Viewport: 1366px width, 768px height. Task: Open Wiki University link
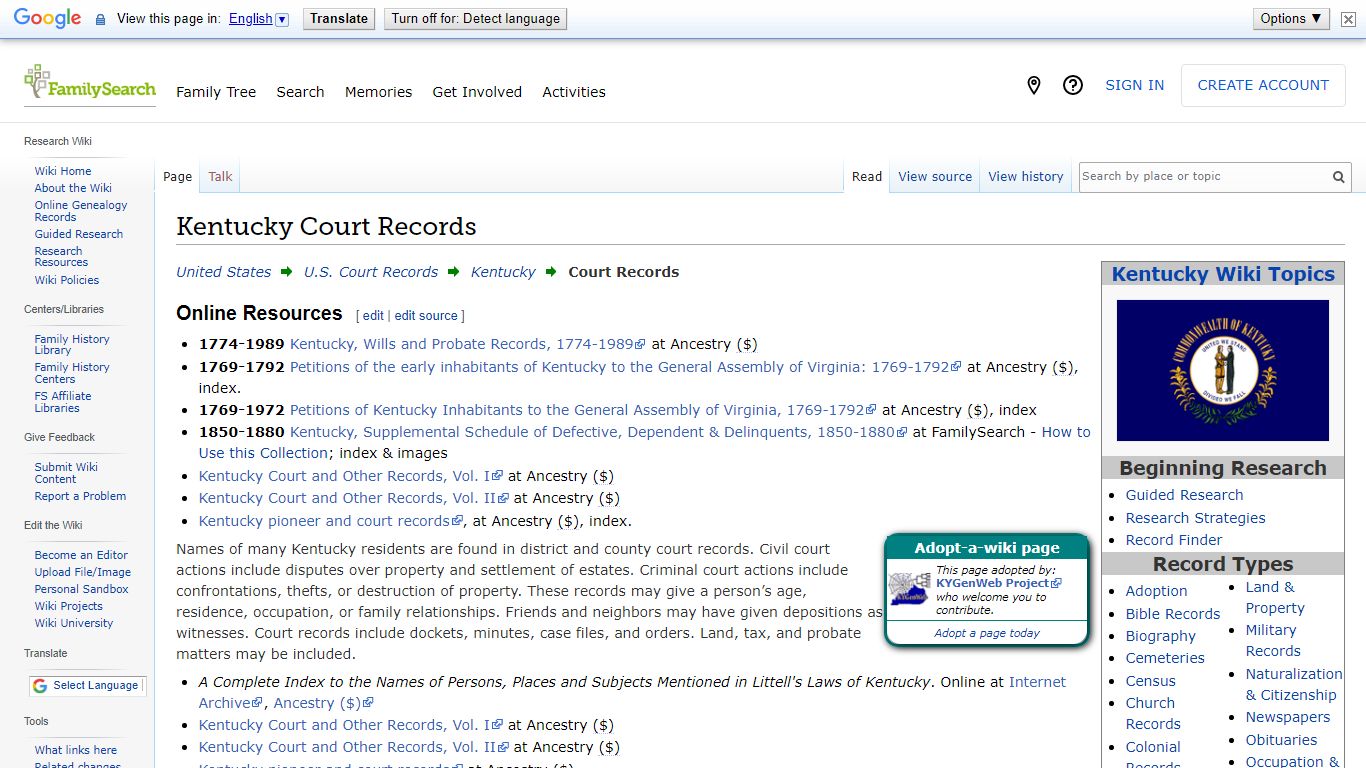tap(74, 623)
